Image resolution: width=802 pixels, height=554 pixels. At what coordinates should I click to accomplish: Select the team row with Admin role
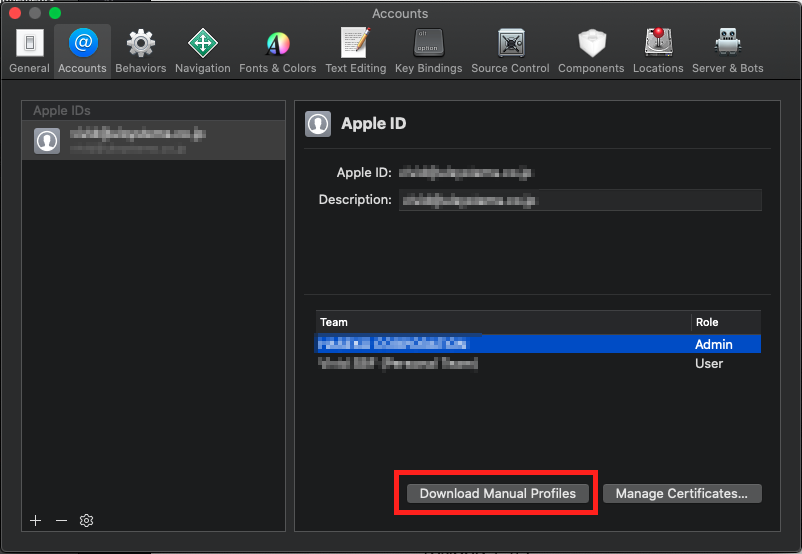[x=538, y=344]
